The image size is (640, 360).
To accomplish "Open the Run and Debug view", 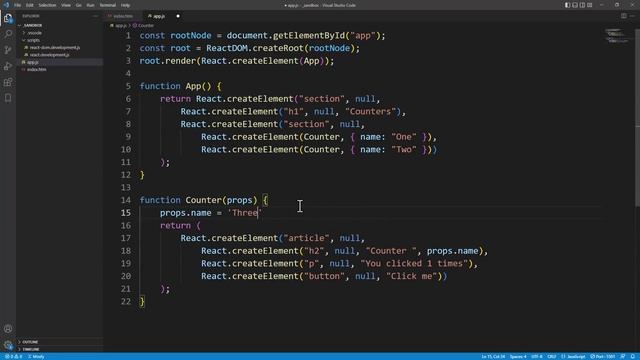I will [8, 66].
